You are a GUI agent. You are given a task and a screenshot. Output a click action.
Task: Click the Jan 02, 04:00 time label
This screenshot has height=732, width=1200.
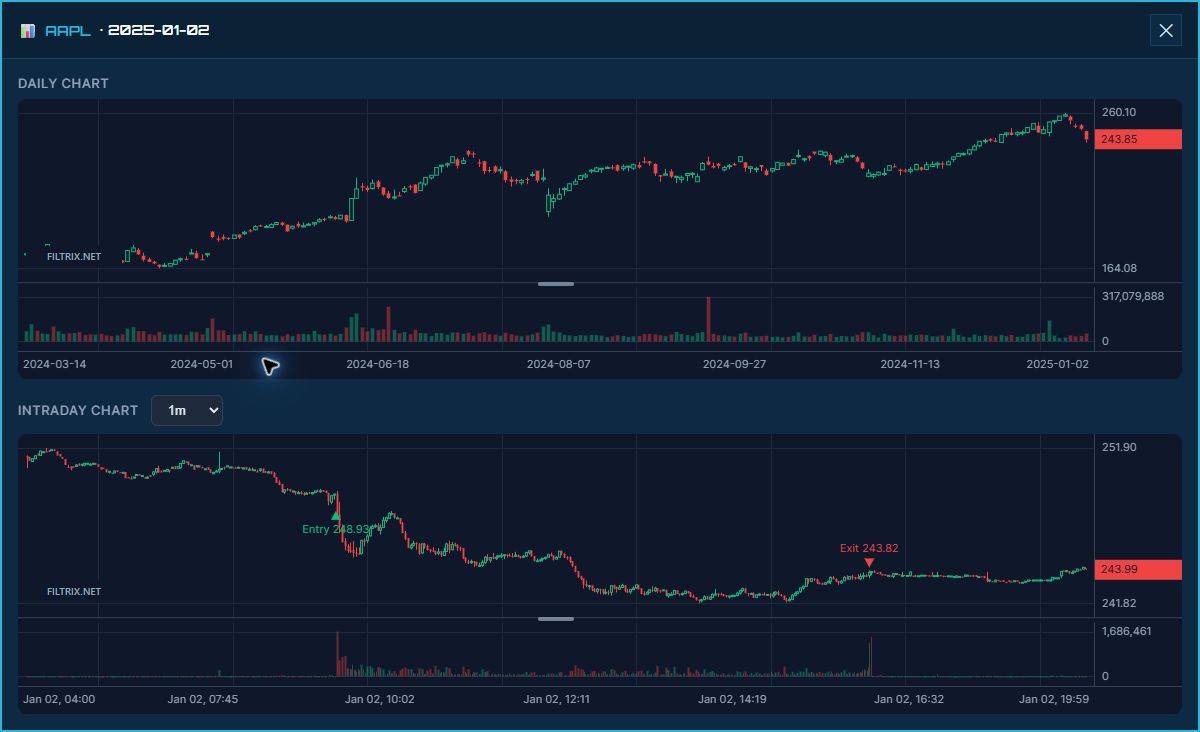click(x=59, y=699)
